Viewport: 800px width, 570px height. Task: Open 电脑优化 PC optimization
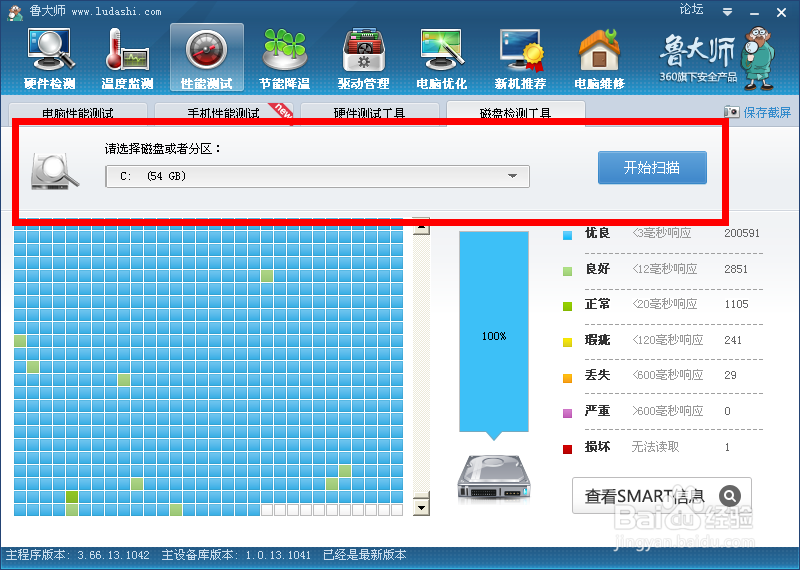click(442, 58)
